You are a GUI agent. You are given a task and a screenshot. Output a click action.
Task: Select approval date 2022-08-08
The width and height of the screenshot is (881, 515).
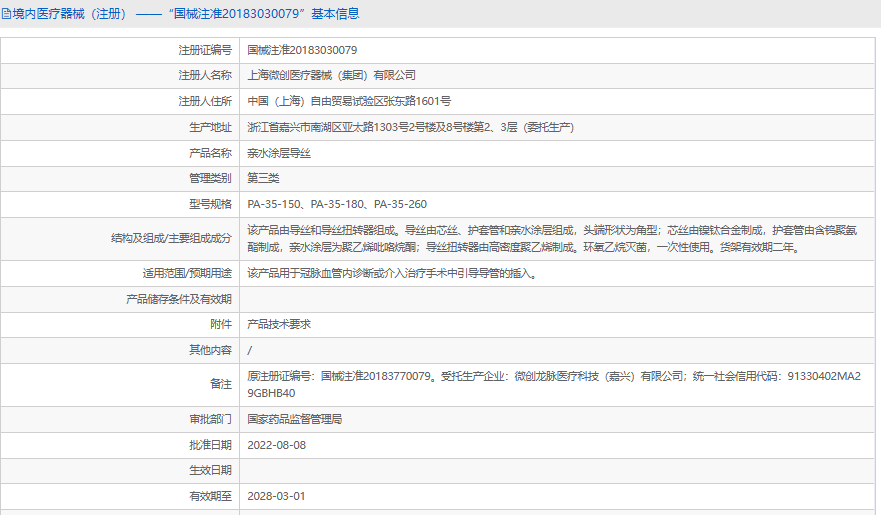(x=276, y=445)
